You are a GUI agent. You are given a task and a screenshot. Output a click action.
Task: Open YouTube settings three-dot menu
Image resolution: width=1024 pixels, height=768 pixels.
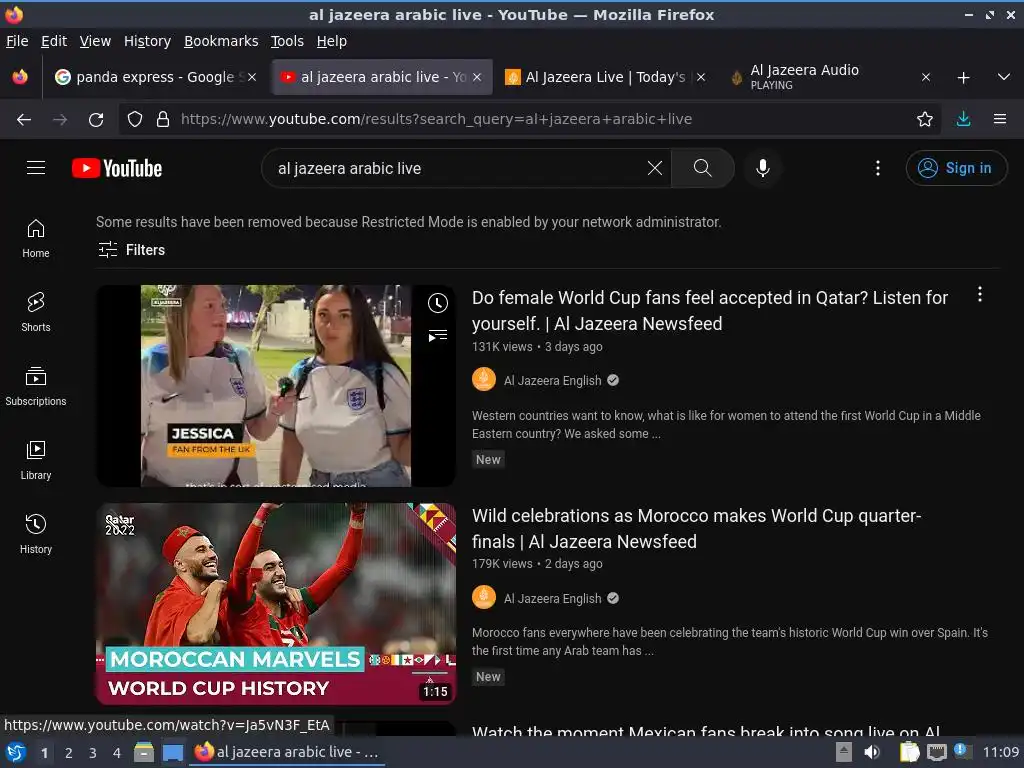[878, 168]
